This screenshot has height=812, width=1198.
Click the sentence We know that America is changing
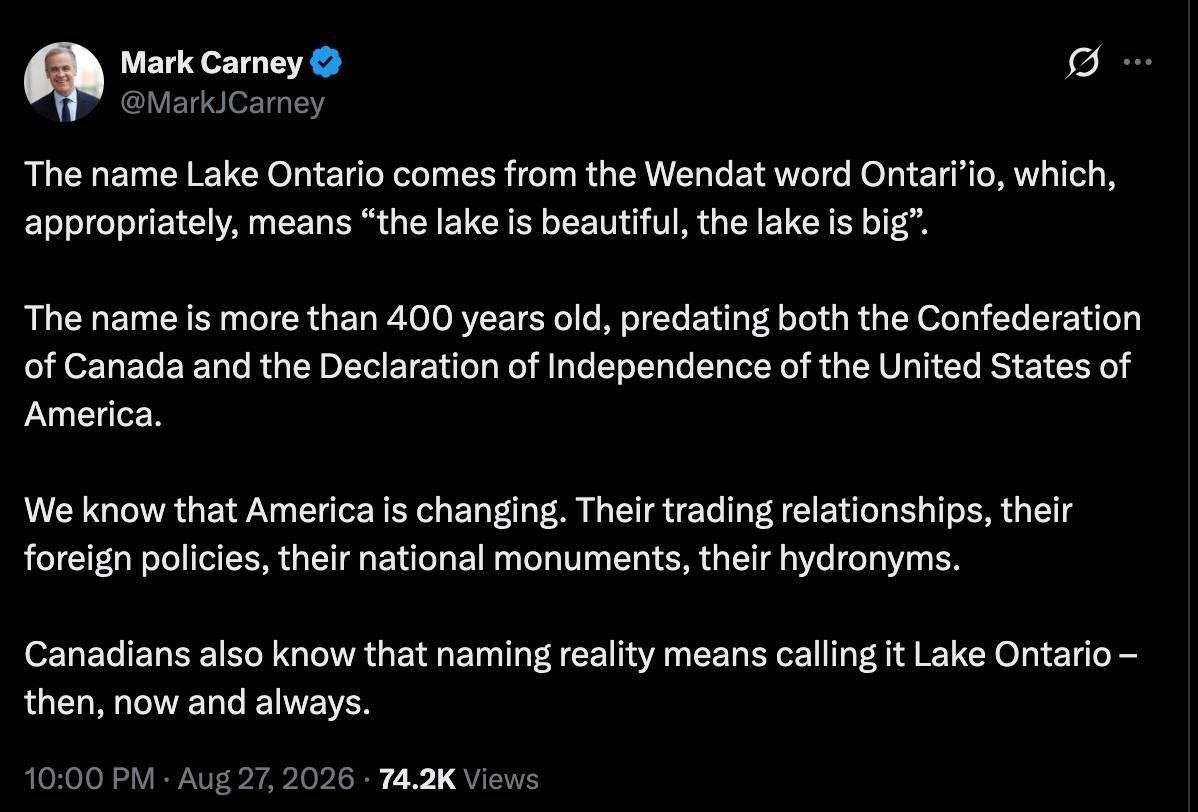coord(296,510)
